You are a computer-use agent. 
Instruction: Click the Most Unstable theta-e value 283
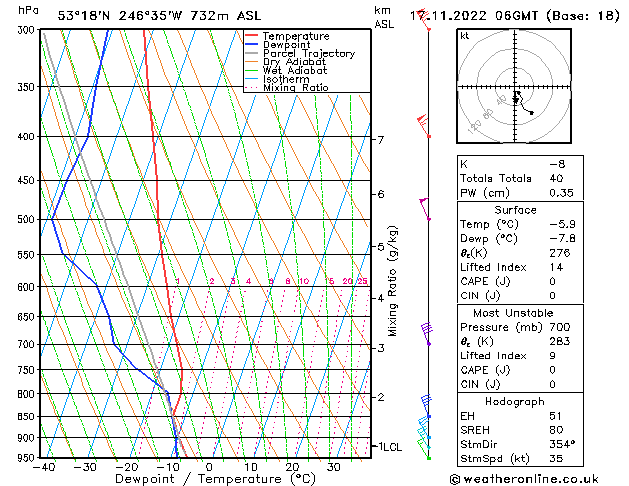tap(560, 341)
